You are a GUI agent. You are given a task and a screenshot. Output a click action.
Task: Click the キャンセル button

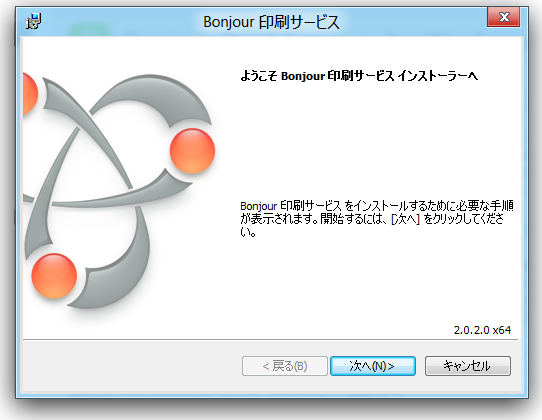pos(468,366)
